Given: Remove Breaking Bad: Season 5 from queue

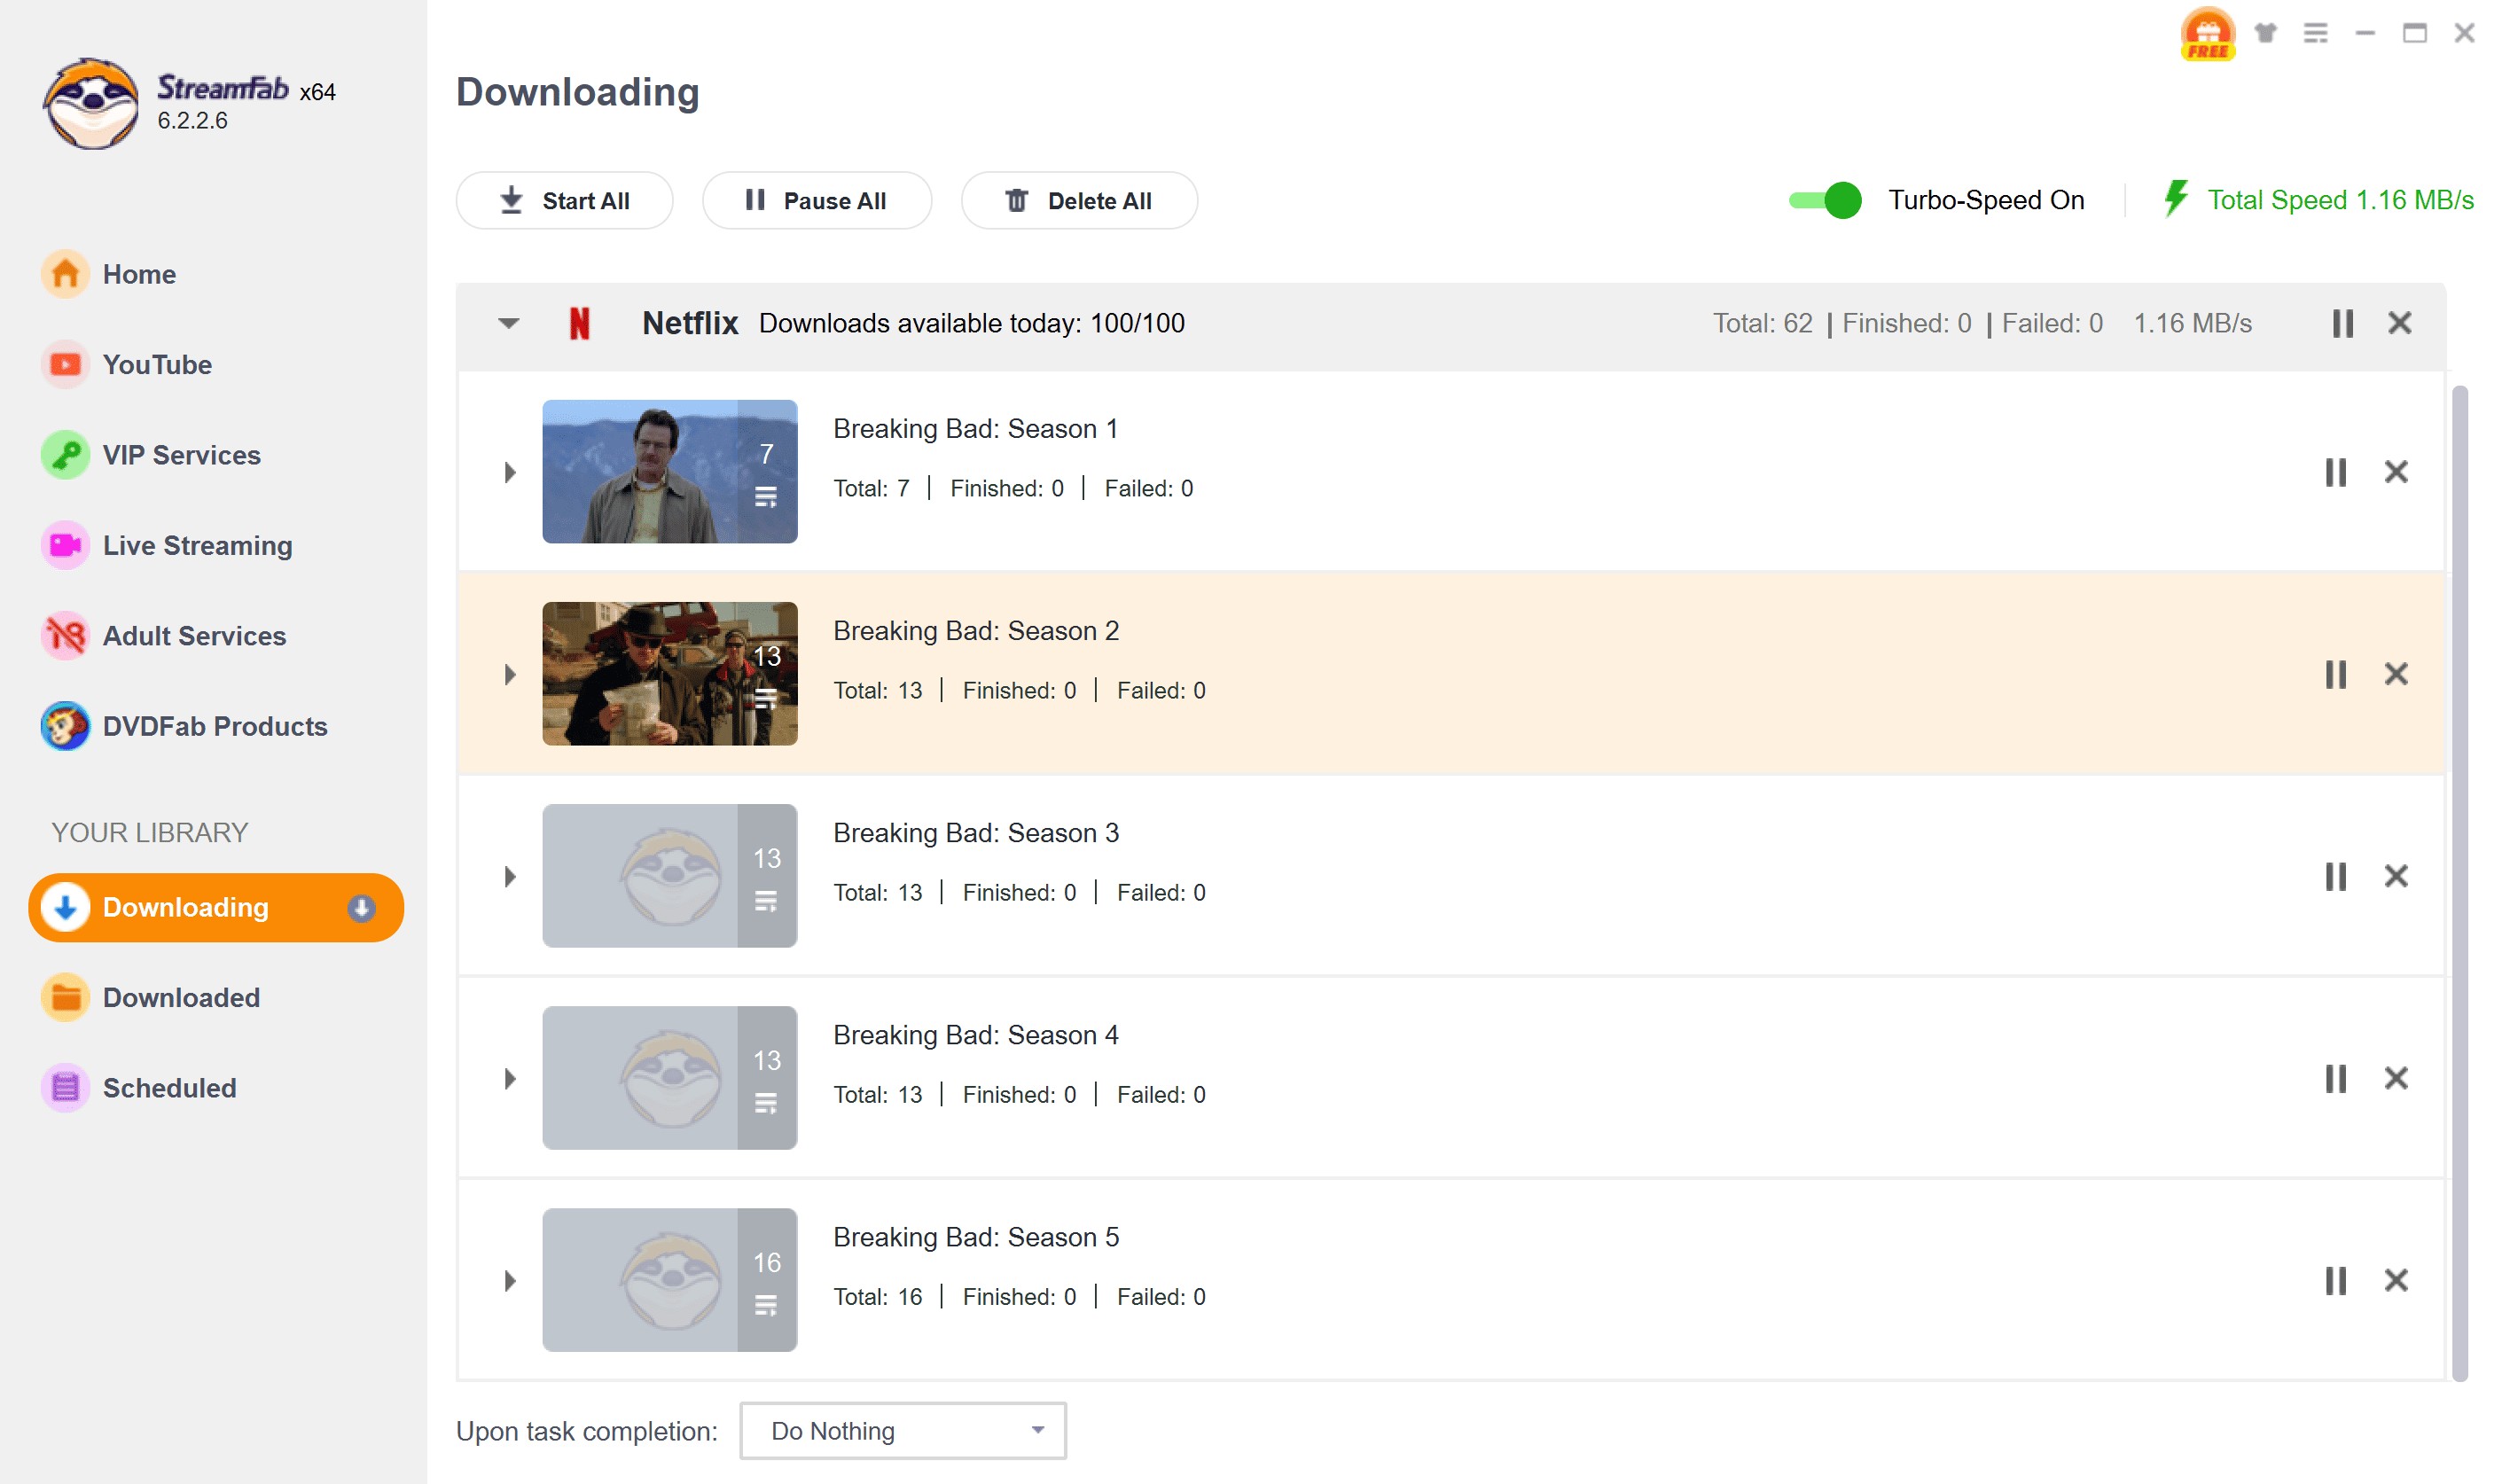Looking at the screenshot, I should click(x=2395, y=1280).
